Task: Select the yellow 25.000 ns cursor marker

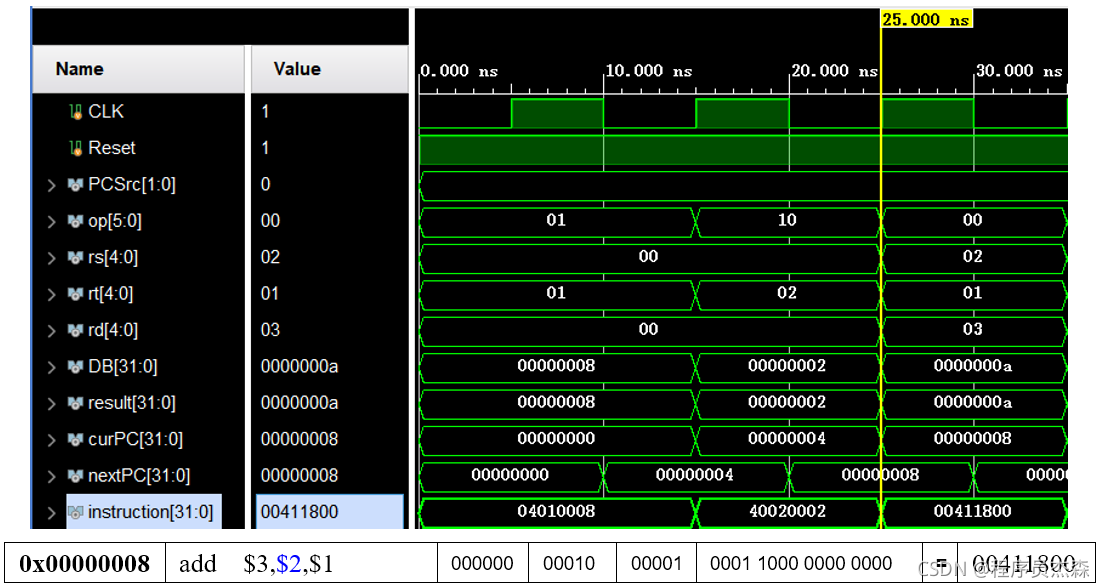Action: click(x=925, y=20)
